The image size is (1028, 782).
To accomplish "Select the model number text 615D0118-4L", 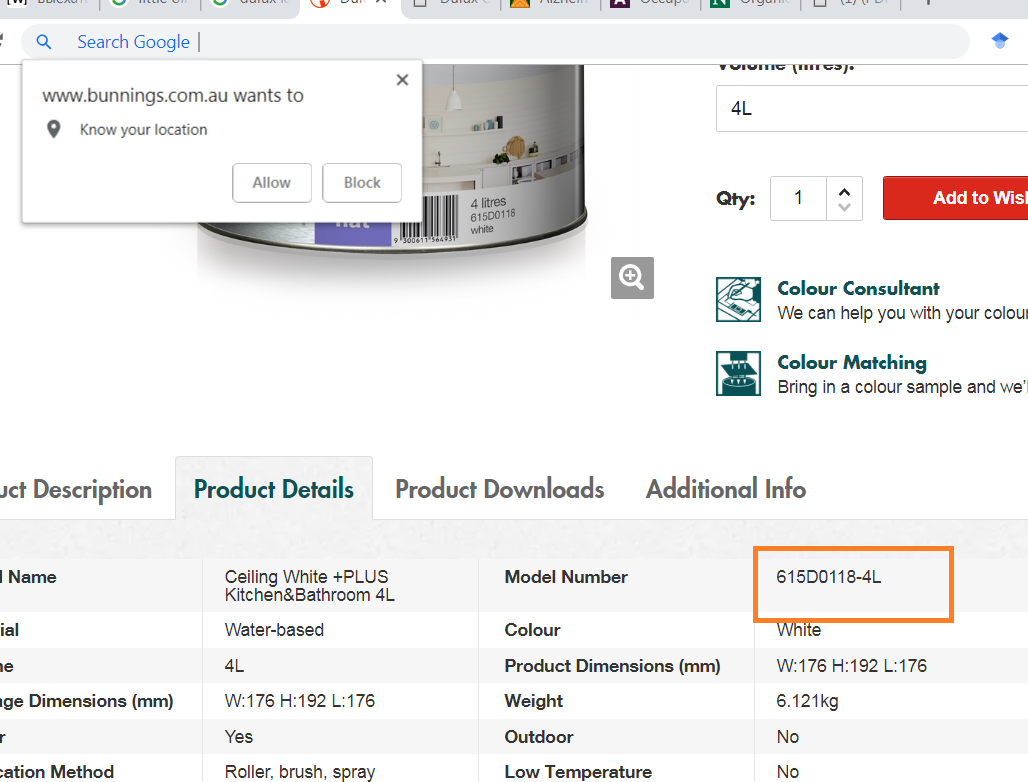I will point(829,577).
